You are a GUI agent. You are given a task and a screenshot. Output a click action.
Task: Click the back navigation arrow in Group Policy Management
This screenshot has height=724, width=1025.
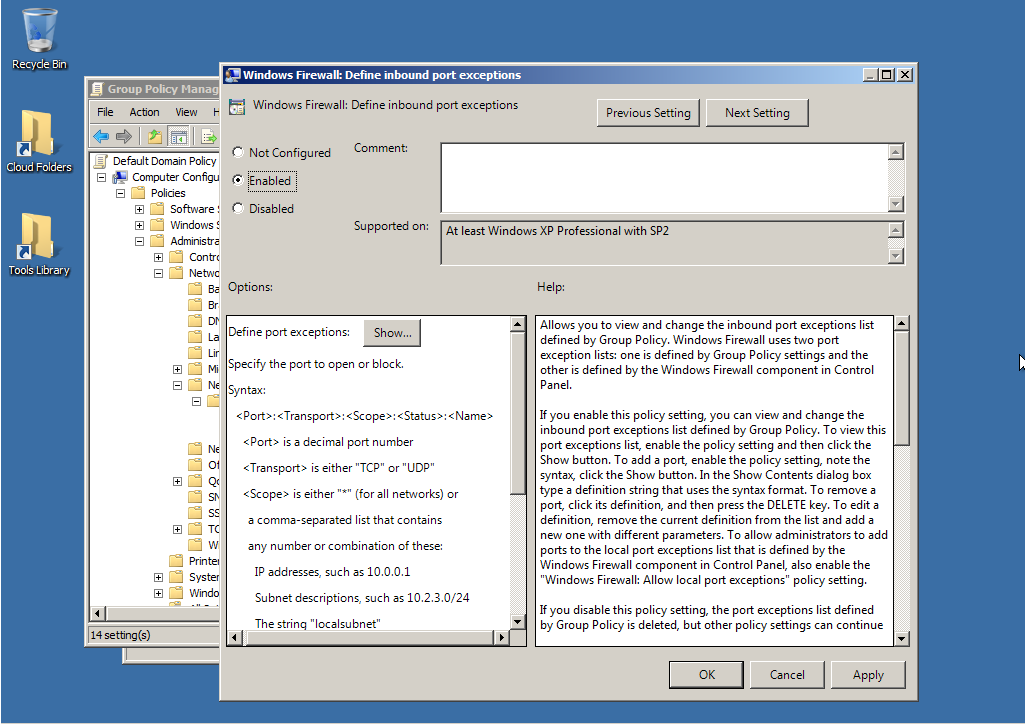(99, 136)
